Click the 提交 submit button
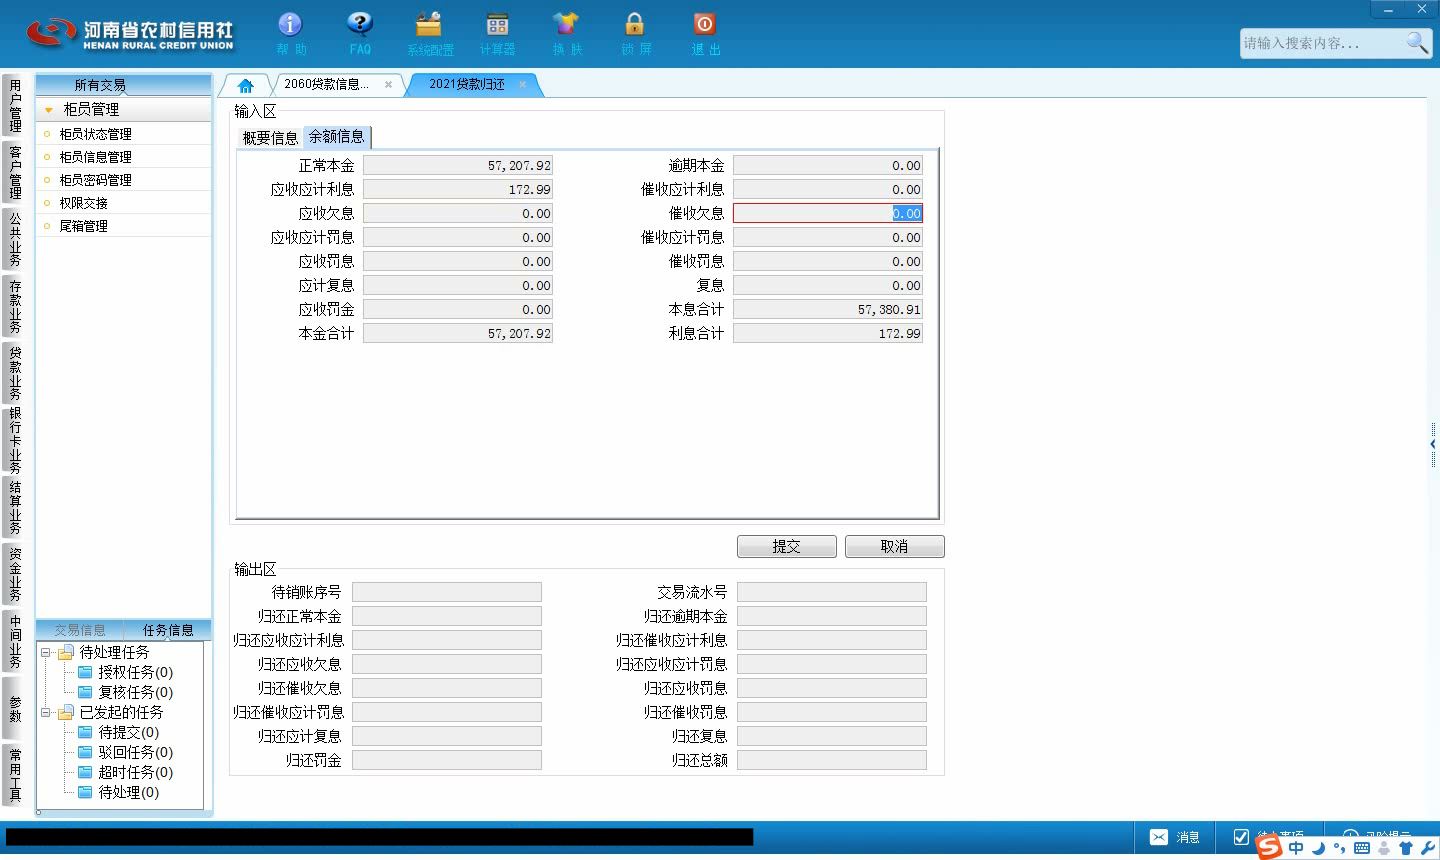 tap(786, 546)
